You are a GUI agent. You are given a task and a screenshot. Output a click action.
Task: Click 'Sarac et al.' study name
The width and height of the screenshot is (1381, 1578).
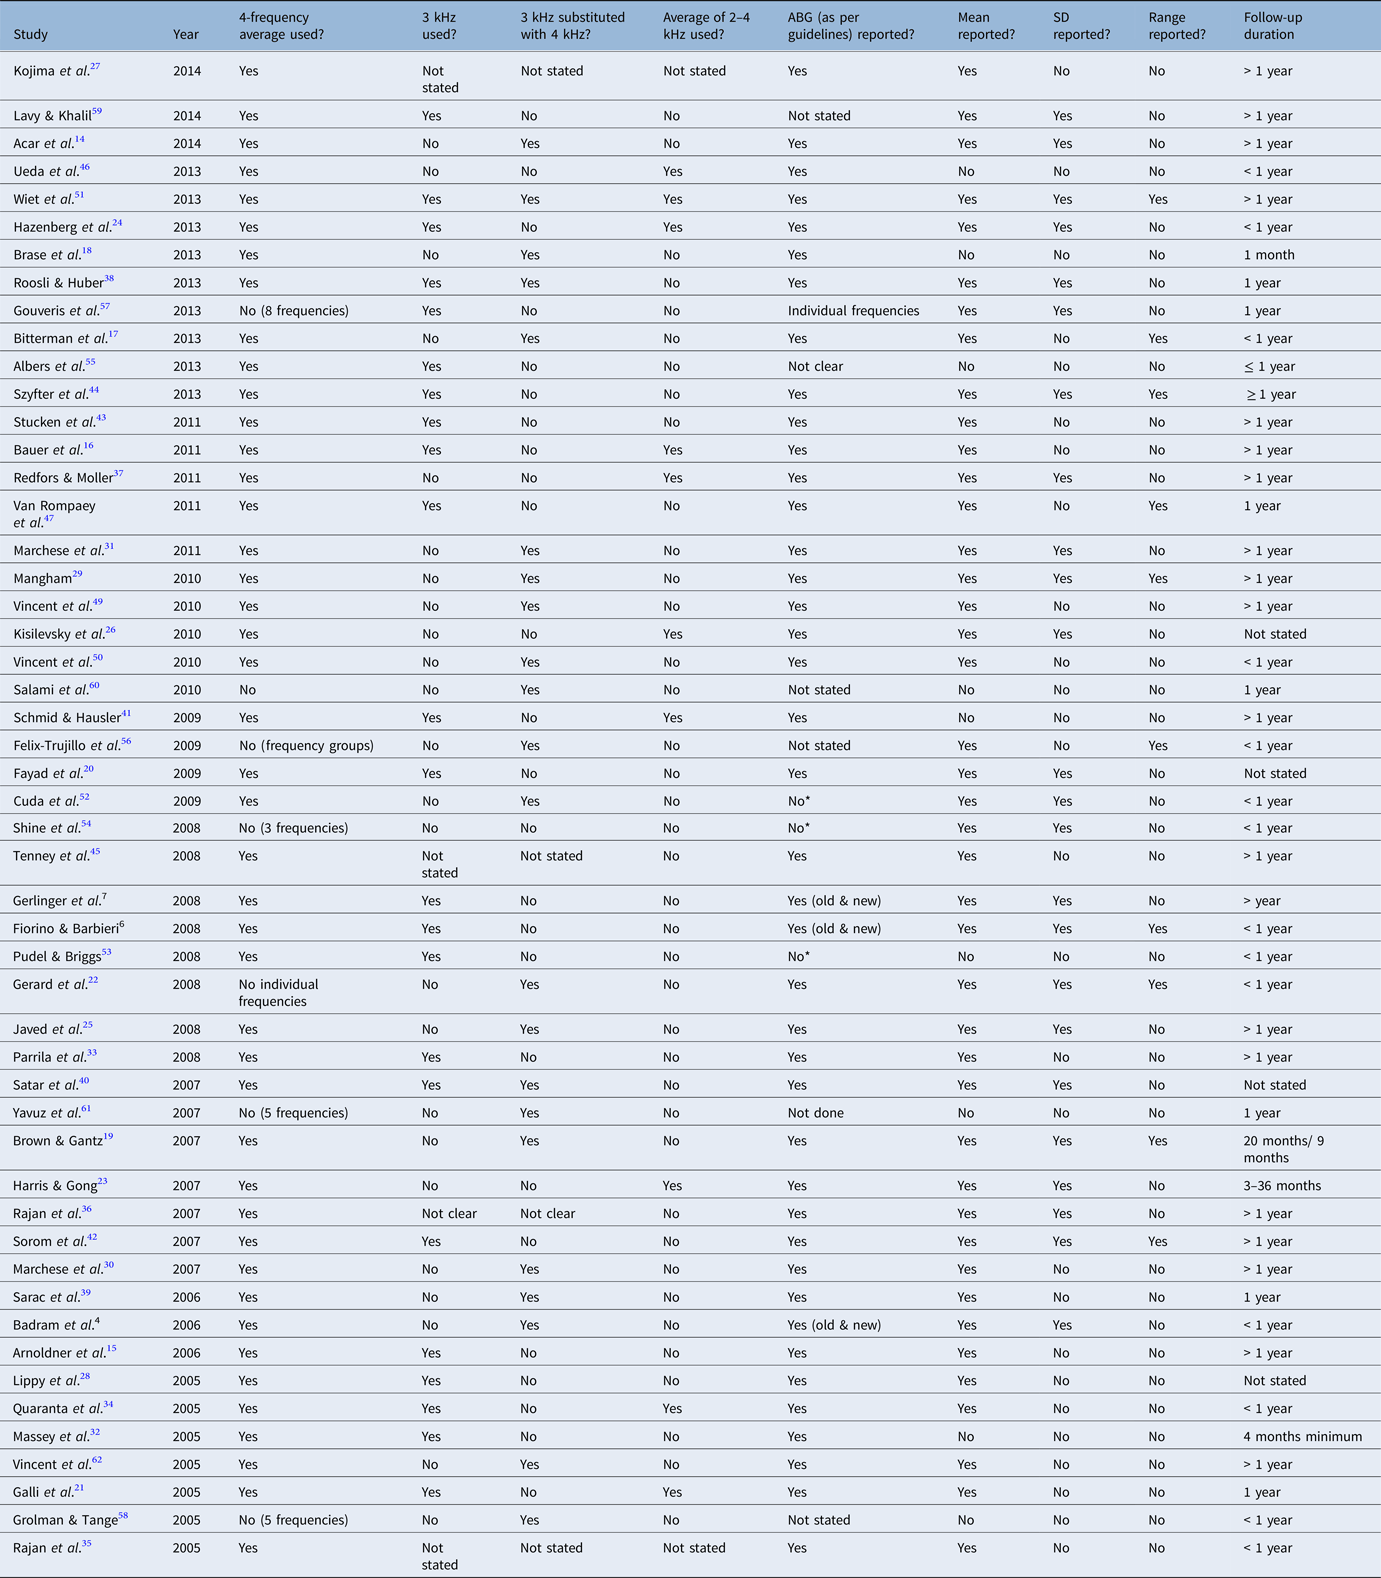click(46, 1298)
